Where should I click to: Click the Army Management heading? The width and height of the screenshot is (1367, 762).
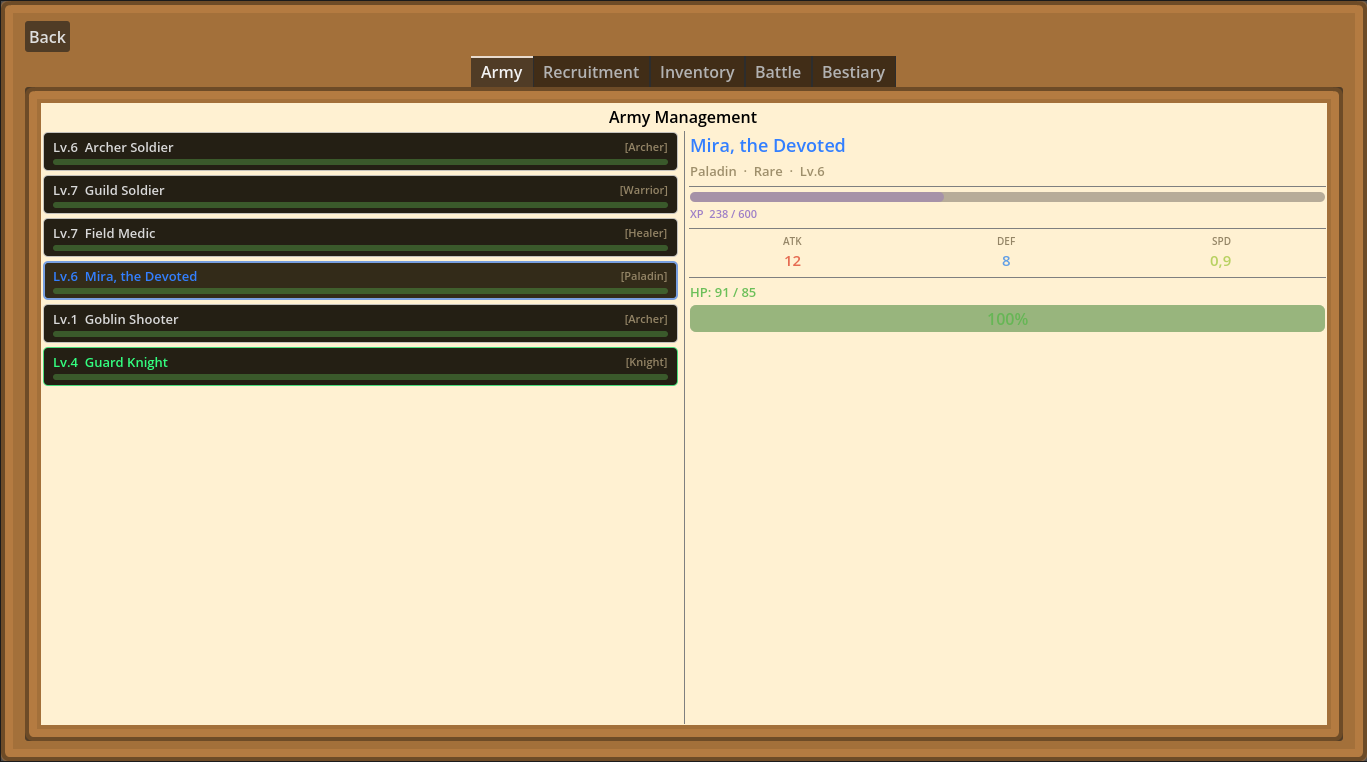tap(683, 117)
